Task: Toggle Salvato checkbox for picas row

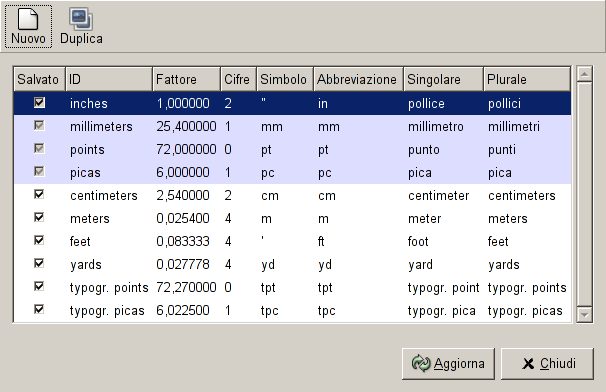Action: [x=39, y=171]
